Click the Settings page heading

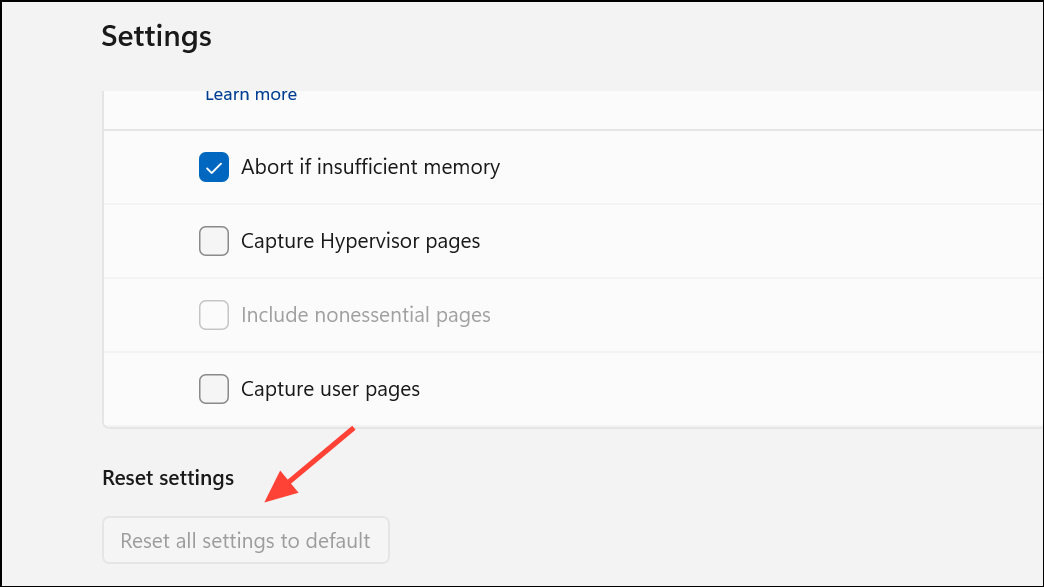click(x=156, y=37)
